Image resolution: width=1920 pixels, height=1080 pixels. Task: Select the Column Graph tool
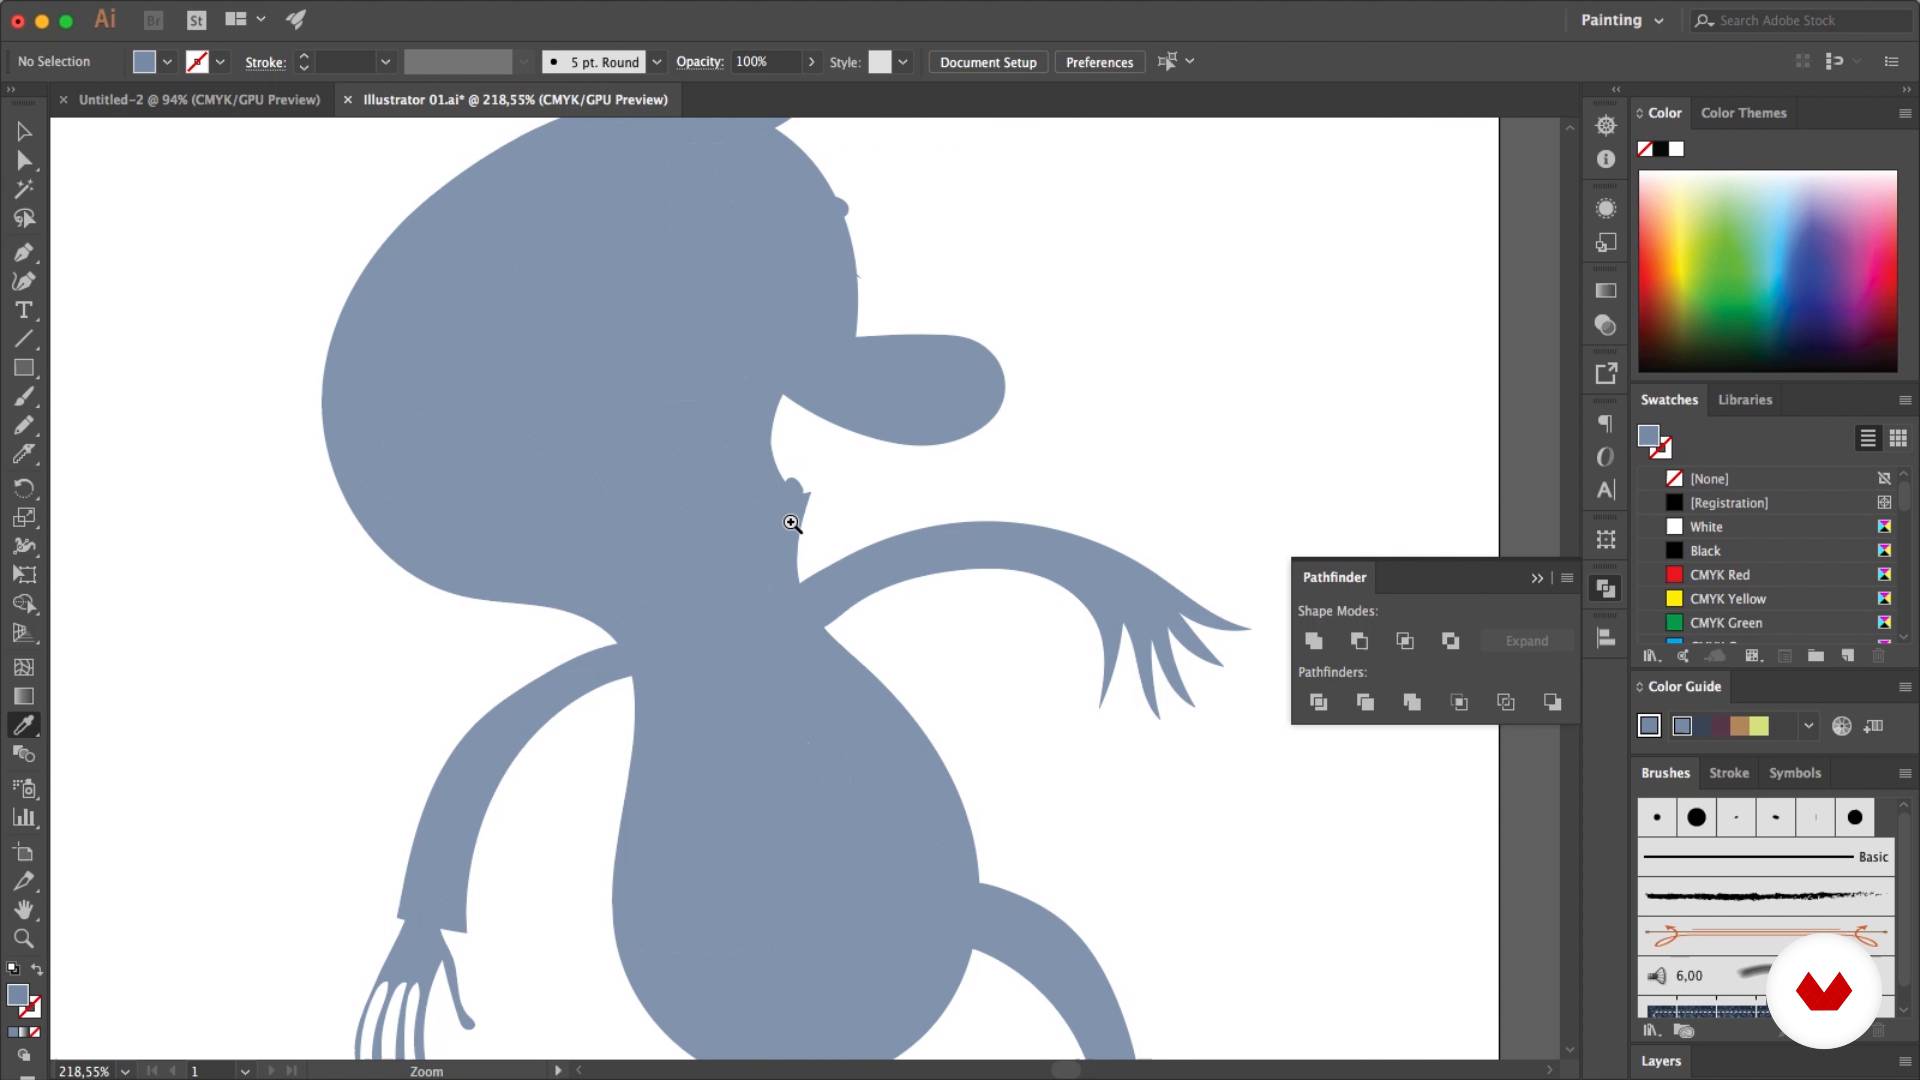(24, 817)
